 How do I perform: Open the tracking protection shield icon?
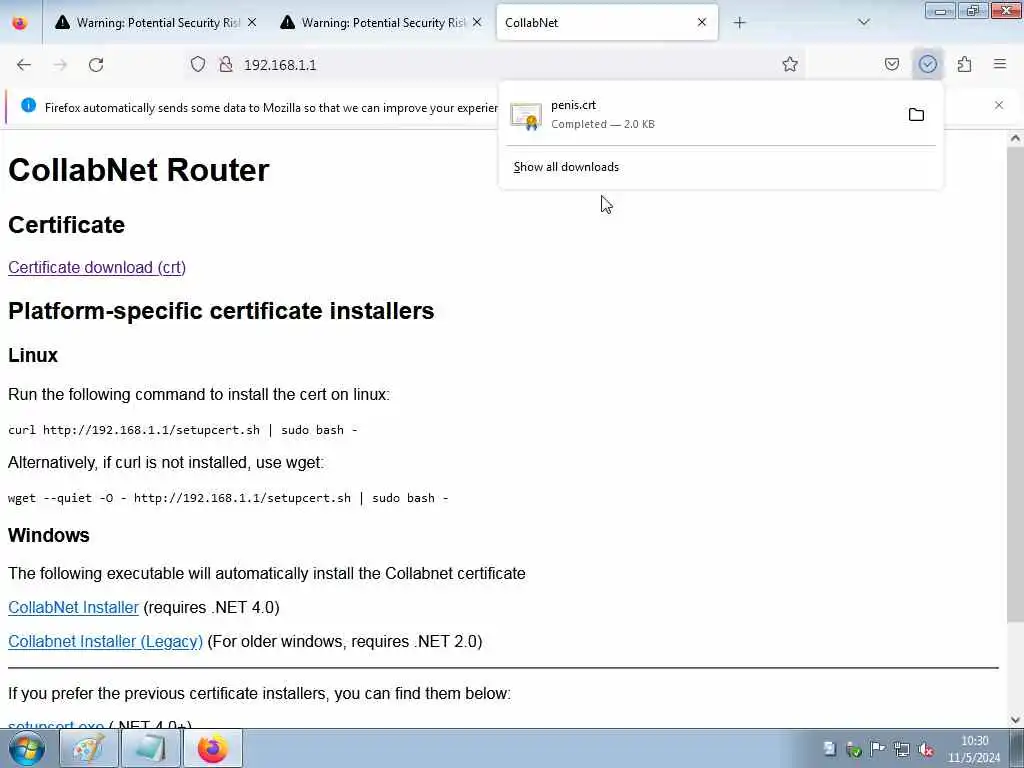(198, 64)
